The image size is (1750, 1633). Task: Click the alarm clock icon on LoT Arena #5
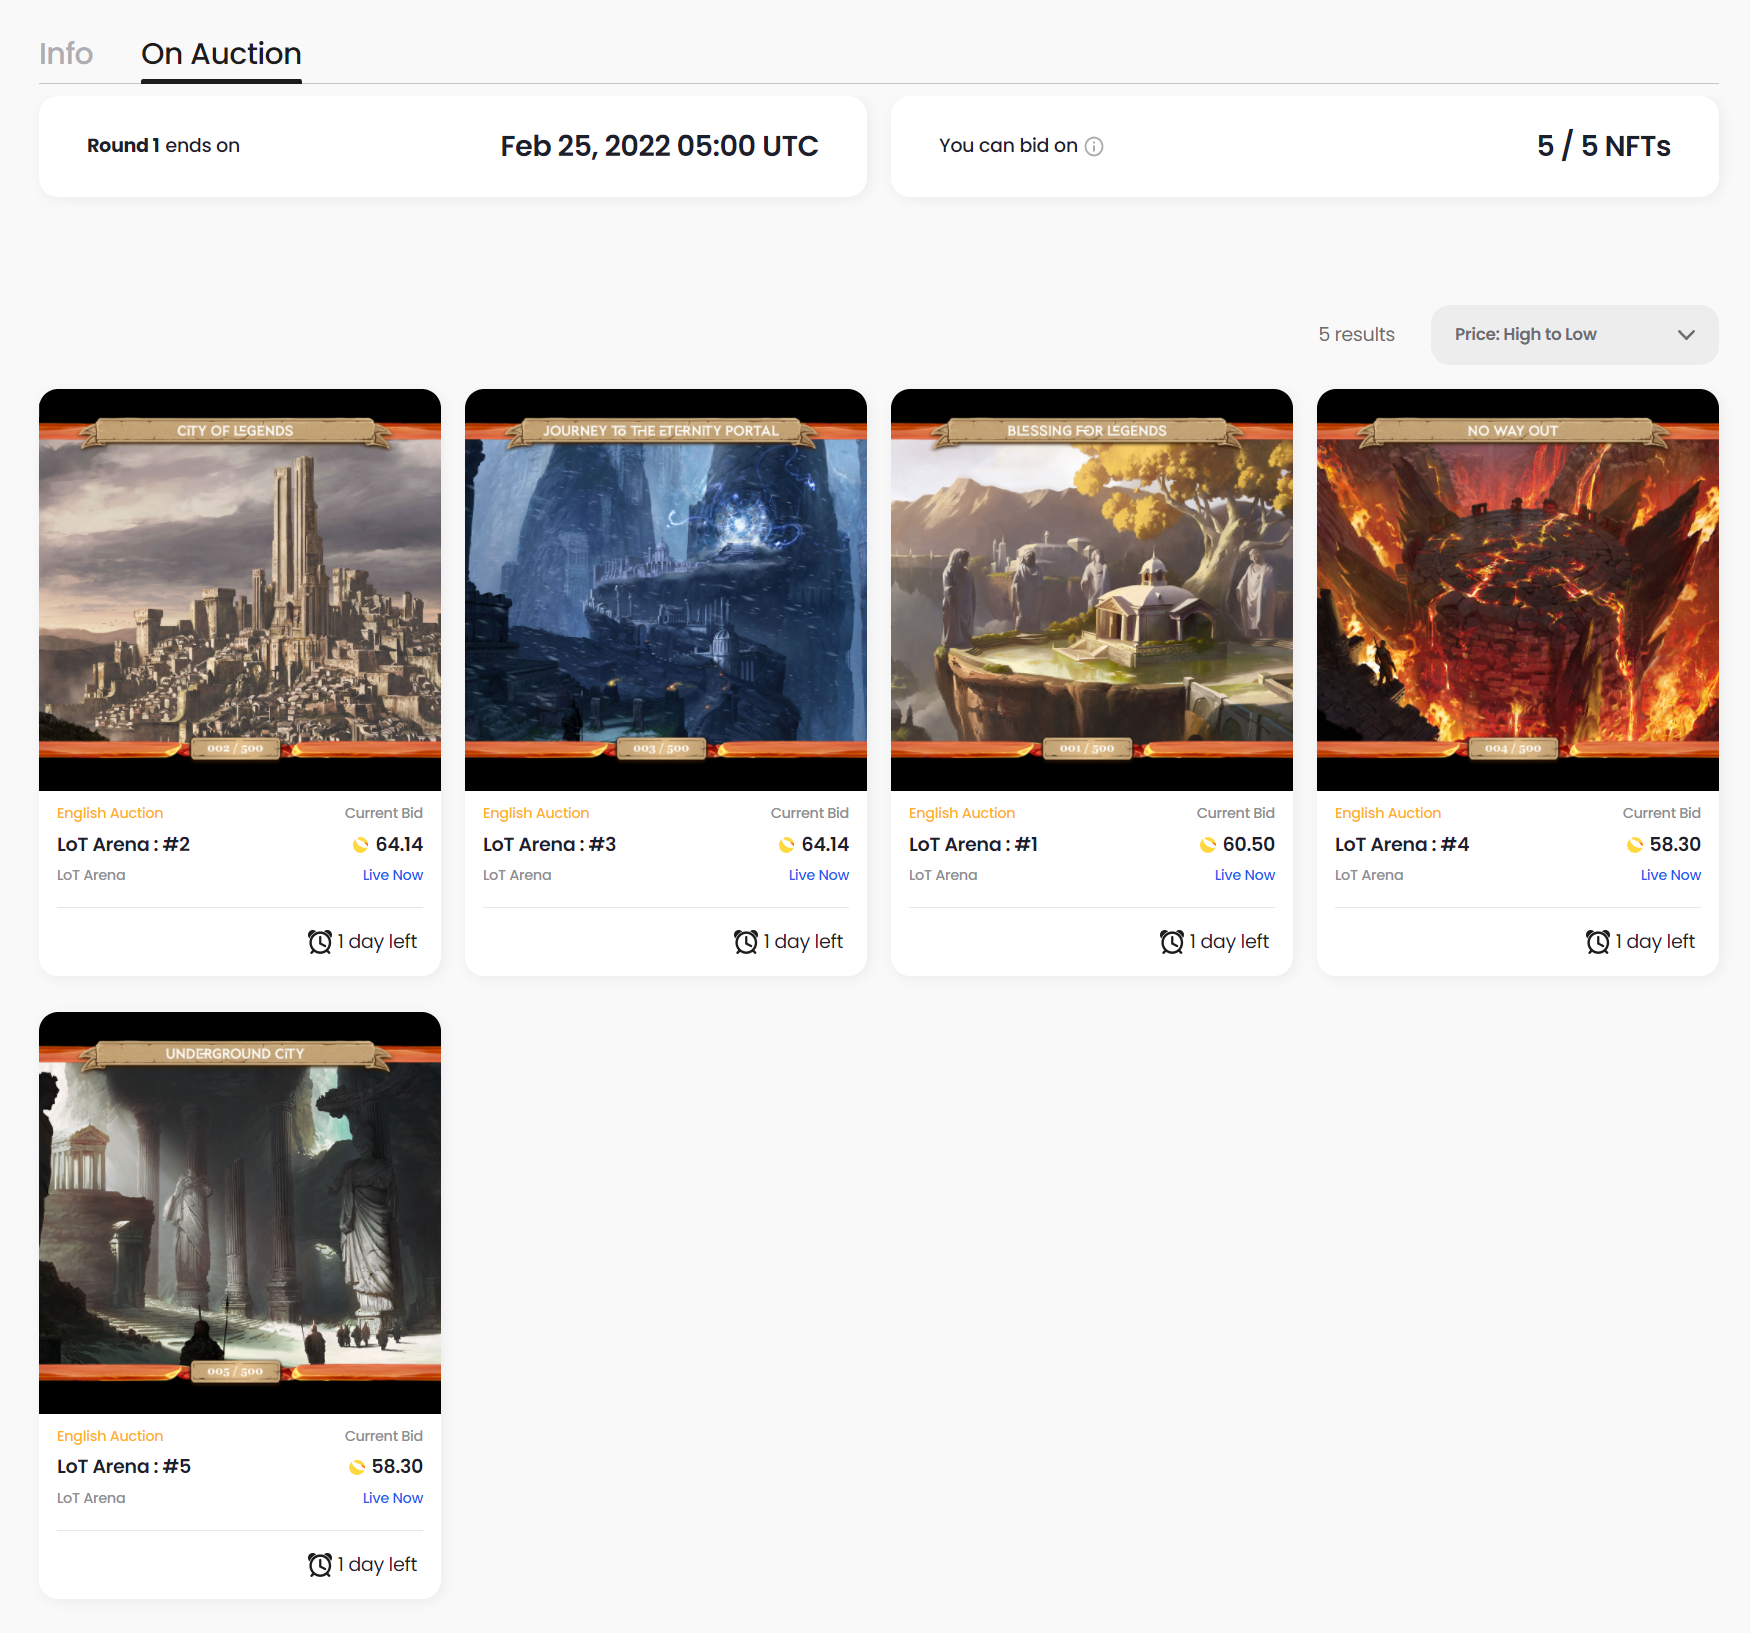click(x=320, y=1565)
